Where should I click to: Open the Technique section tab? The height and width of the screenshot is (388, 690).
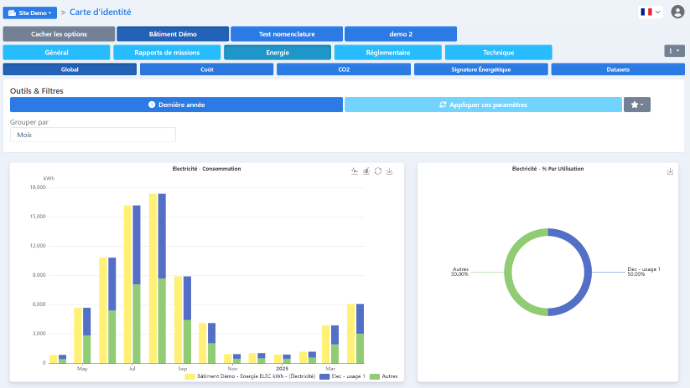coord(498,52)
